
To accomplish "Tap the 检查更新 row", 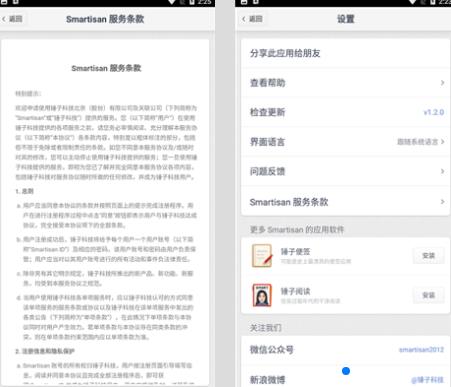I will click(345, 112).
